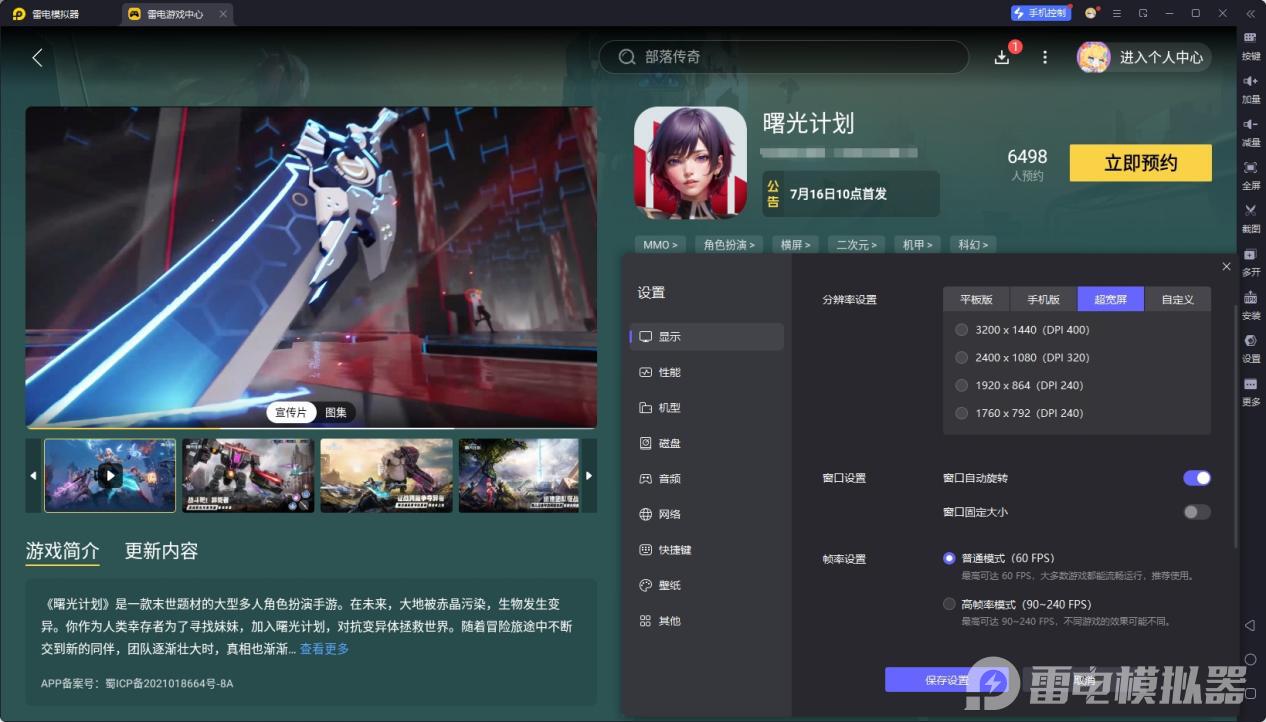Click the 角色扮演 tag chip
Screen dimensions: 1266x722
(730, 245)
